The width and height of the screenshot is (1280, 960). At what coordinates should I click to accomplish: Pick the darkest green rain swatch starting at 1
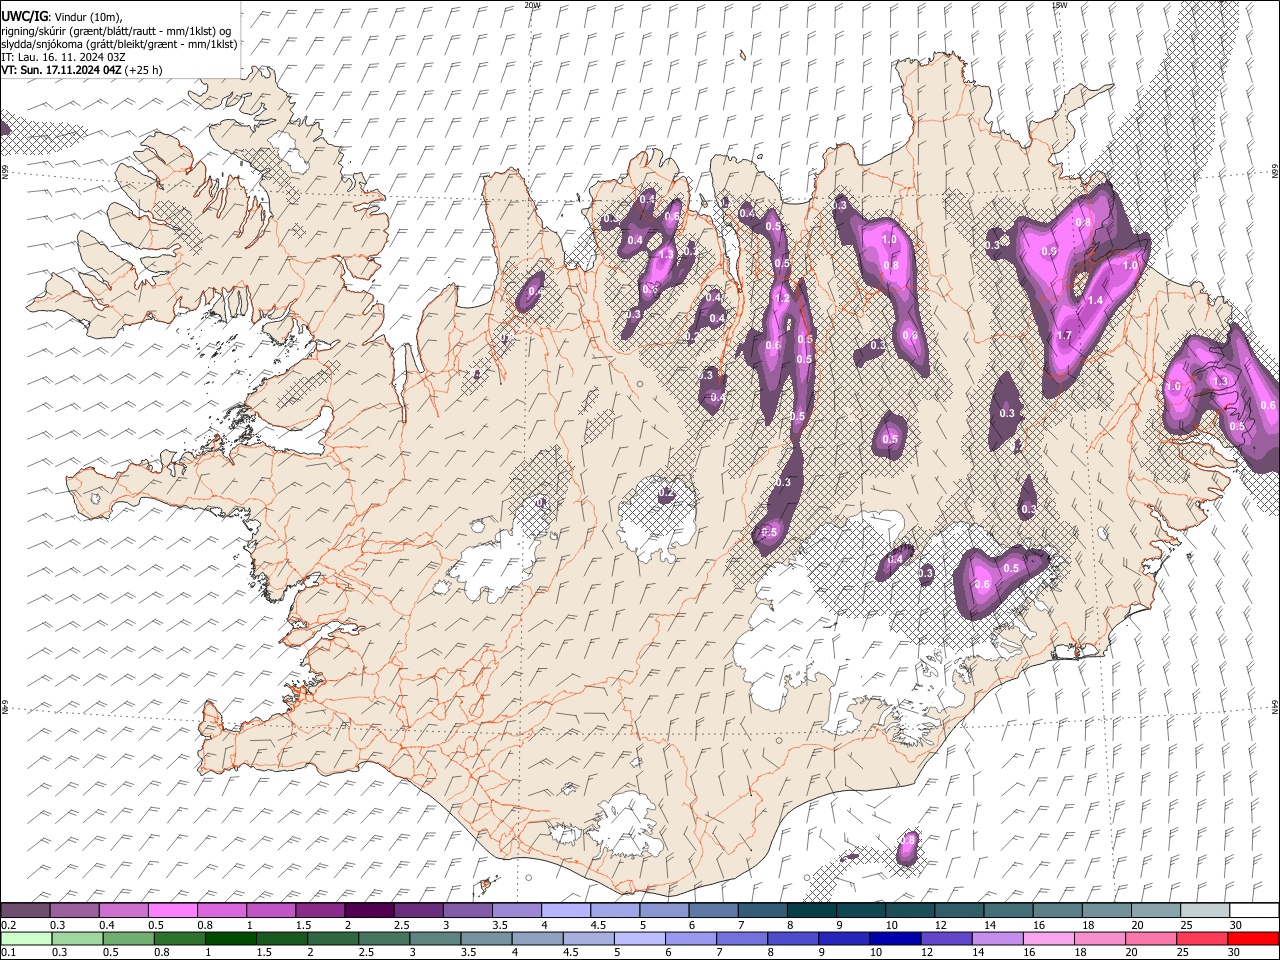tap(231, 938)
